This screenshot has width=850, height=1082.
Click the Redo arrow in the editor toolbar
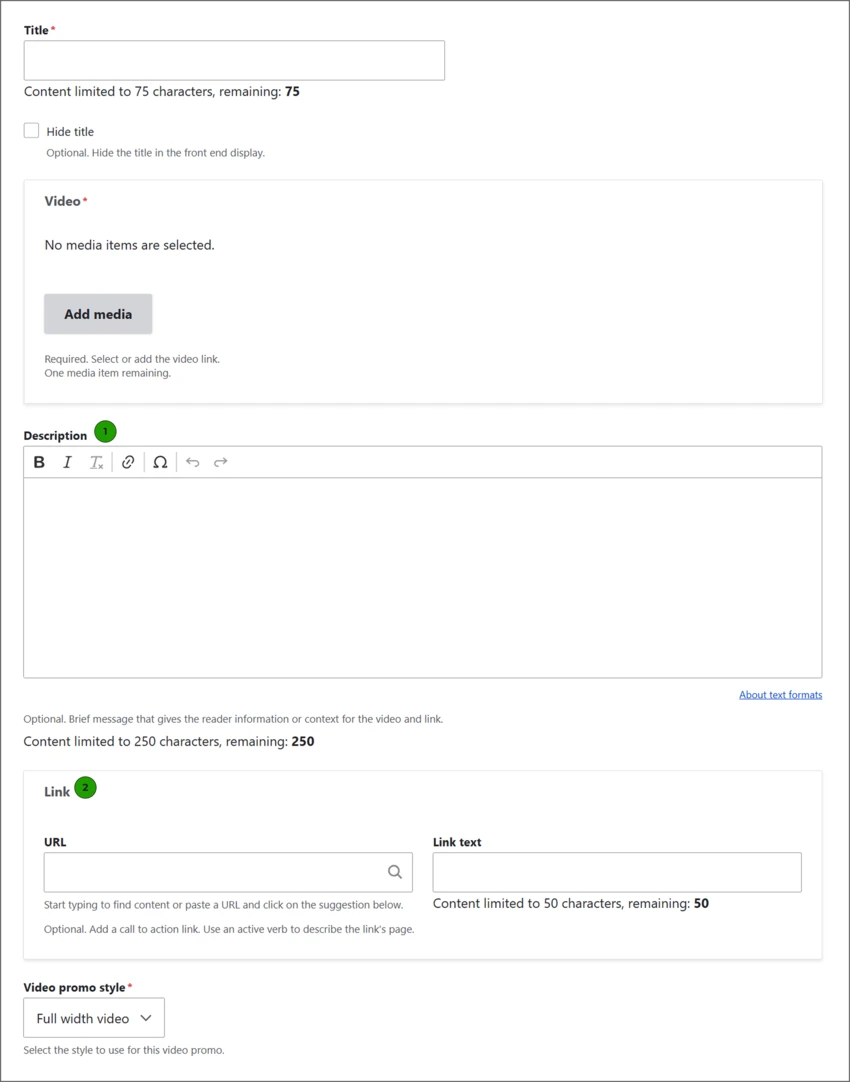221,462
